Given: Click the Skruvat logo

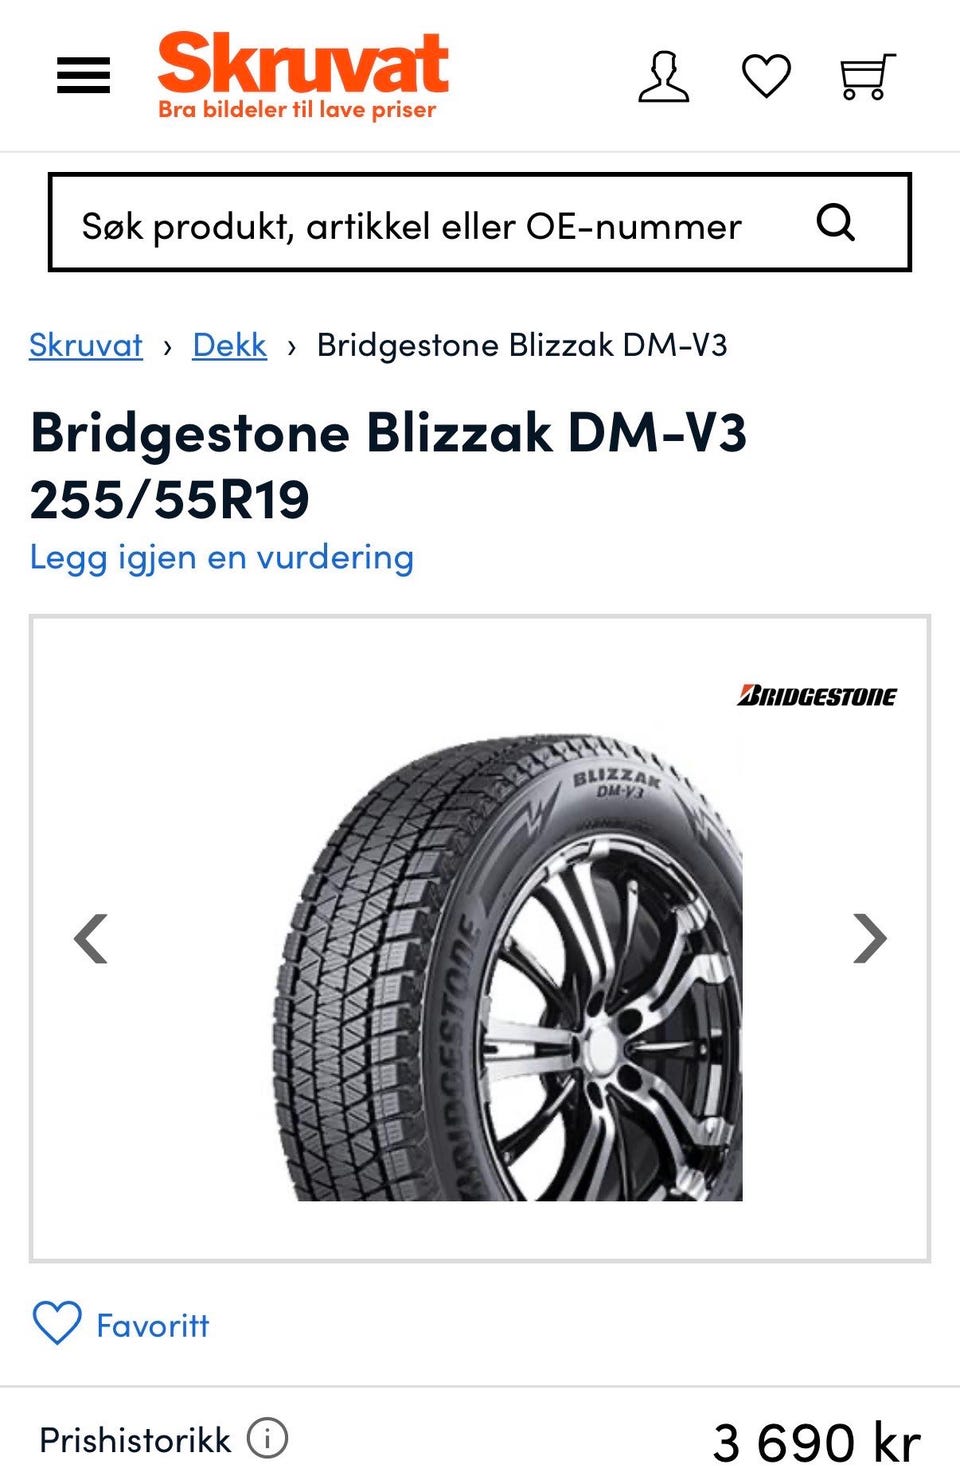Looking at the screenshot, I should click(302, 76).
